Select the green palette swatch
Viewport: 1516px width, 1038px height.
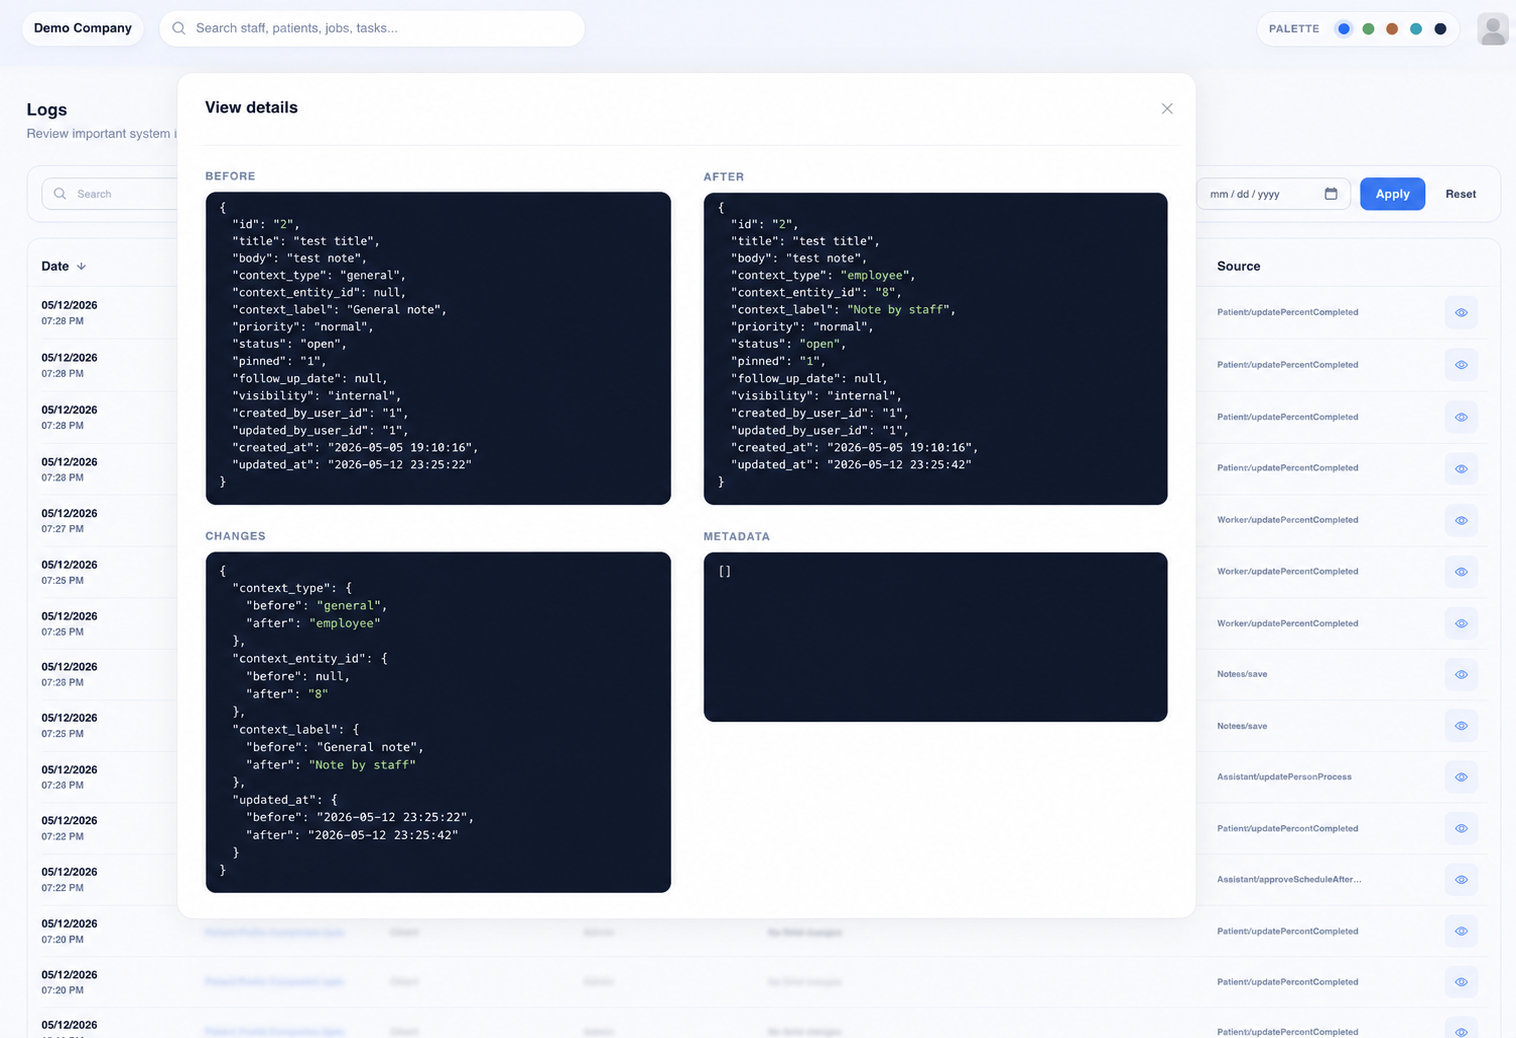click(1368, 29)
